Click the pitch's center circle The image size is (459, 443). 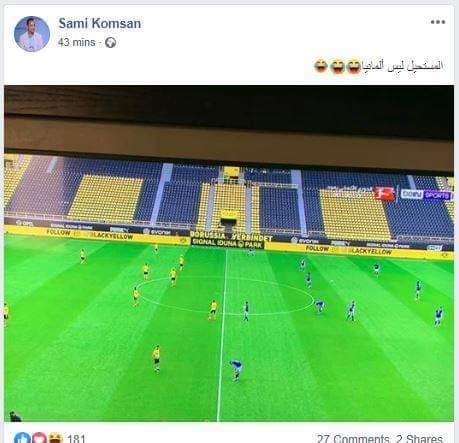[x=225, y=296]
